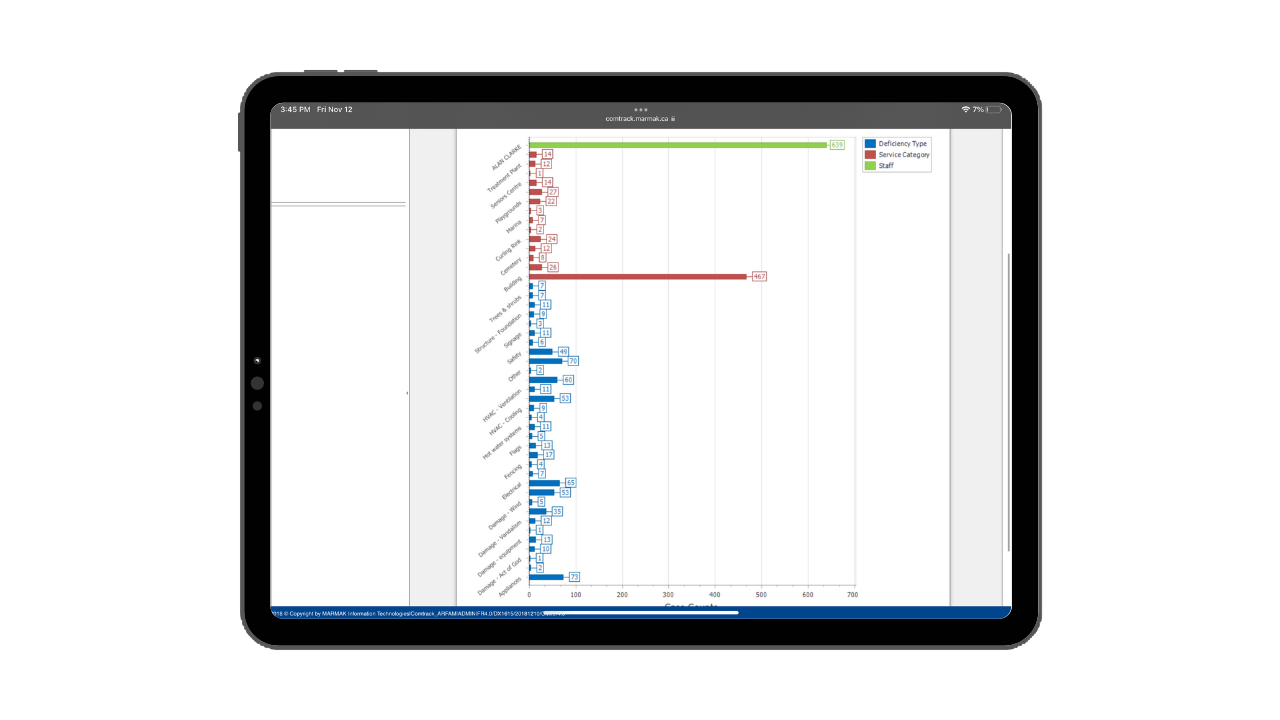This screenshot has width=1280, height=720.
Task: Click the Damage - Vandalism axis label
Action: click(501, 539)
